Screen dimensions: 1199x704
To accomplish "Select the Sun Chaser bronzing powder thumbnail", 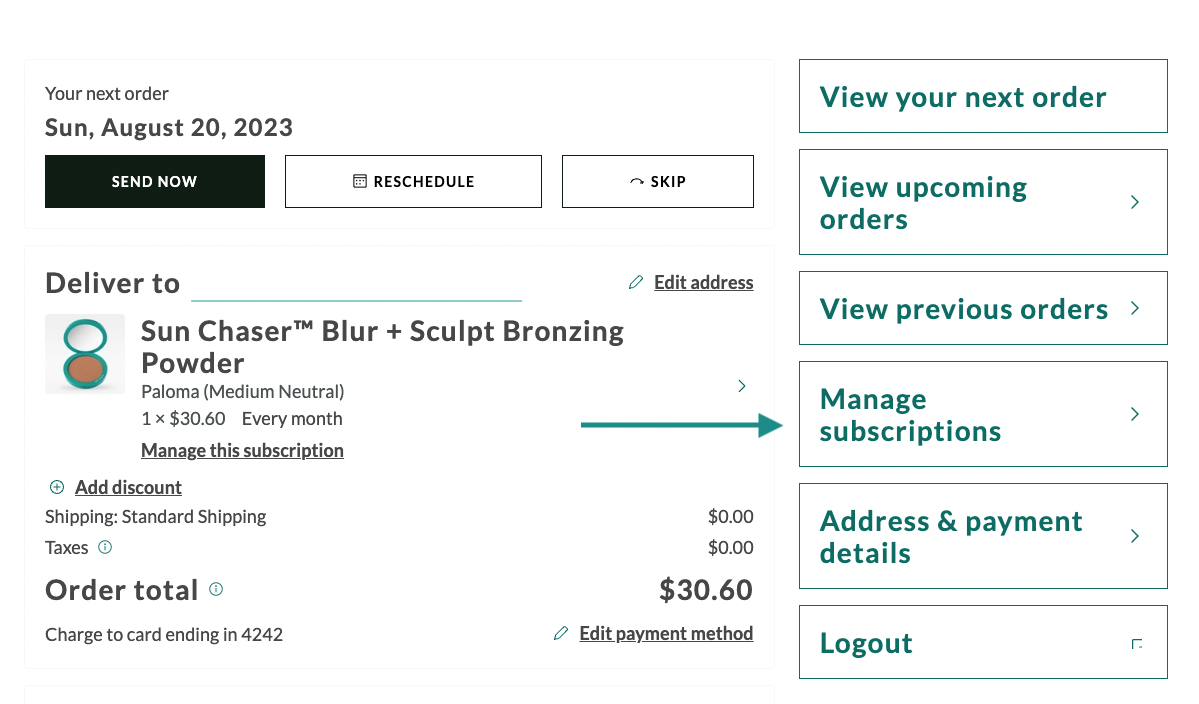I will click(x=85, y=354).
